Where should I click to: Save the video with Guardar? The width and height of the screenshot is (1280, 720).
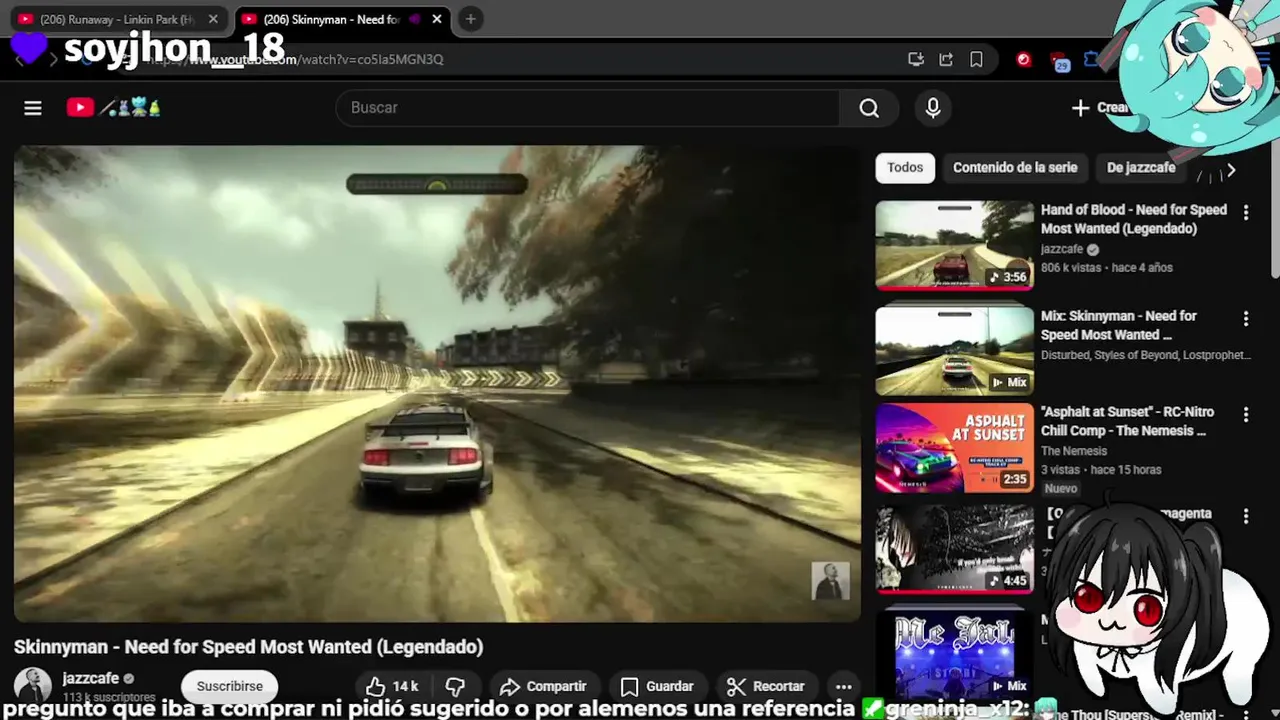tap(657, 686)
